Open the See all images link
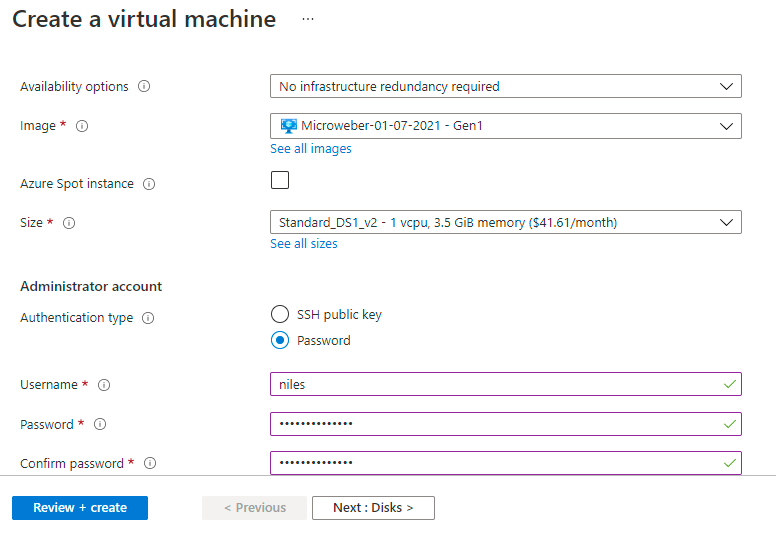This screenshot has width=776, height=536. [311, 149]
